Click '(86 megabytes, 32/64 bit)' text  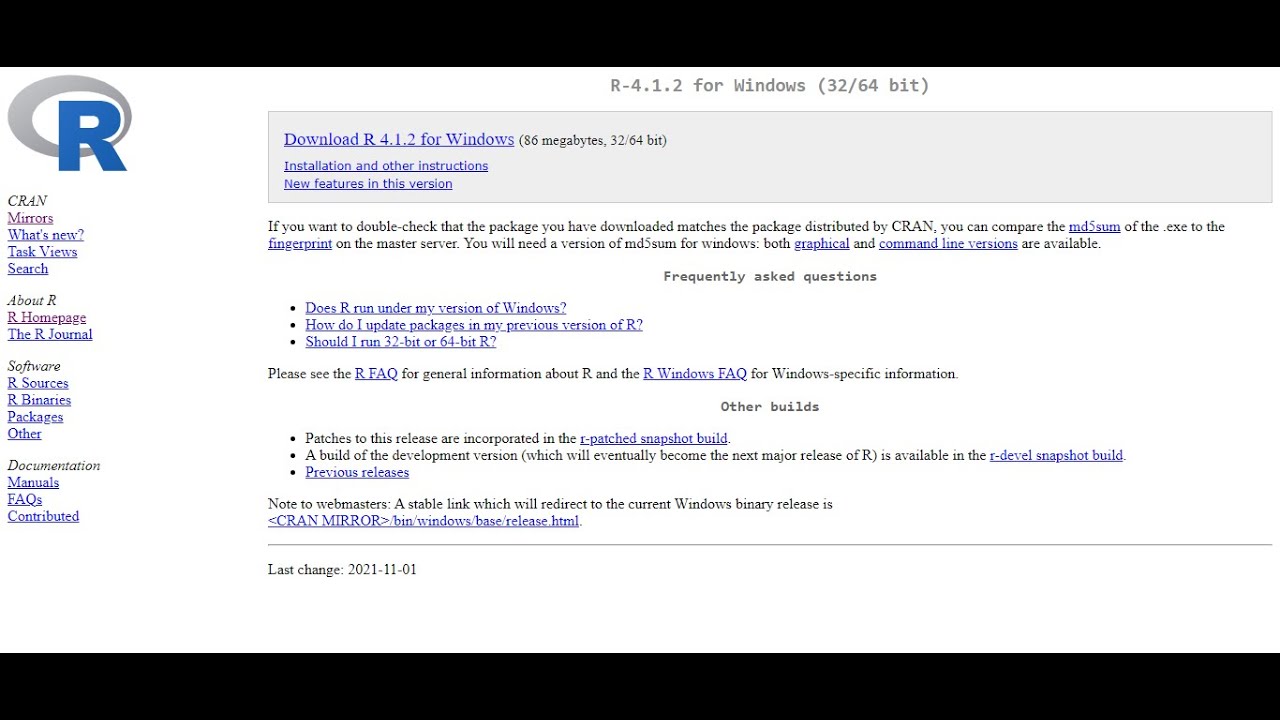click(593, 141)
